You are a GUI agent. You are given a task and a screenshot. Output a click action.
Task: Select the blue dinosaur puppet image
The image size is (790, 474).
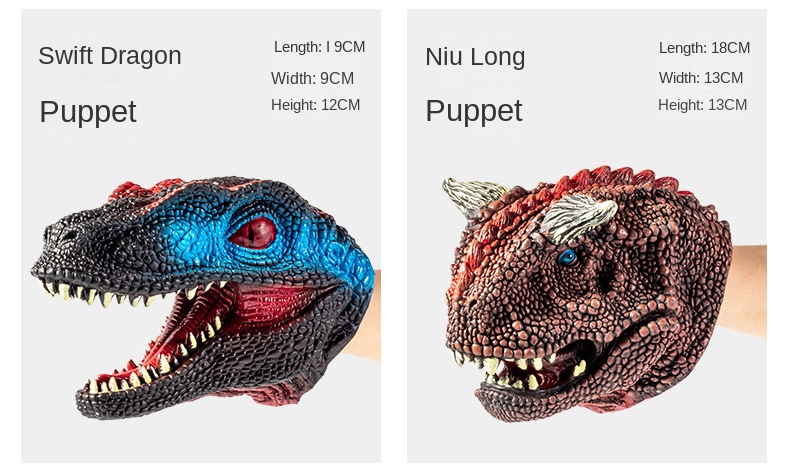[204, 298]
